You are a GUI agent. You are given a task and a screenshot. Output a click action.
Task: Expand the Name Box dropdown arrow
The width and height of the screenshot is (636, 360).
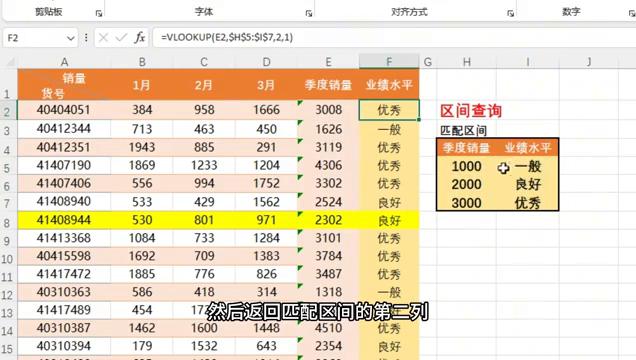[x=71, y=38]
